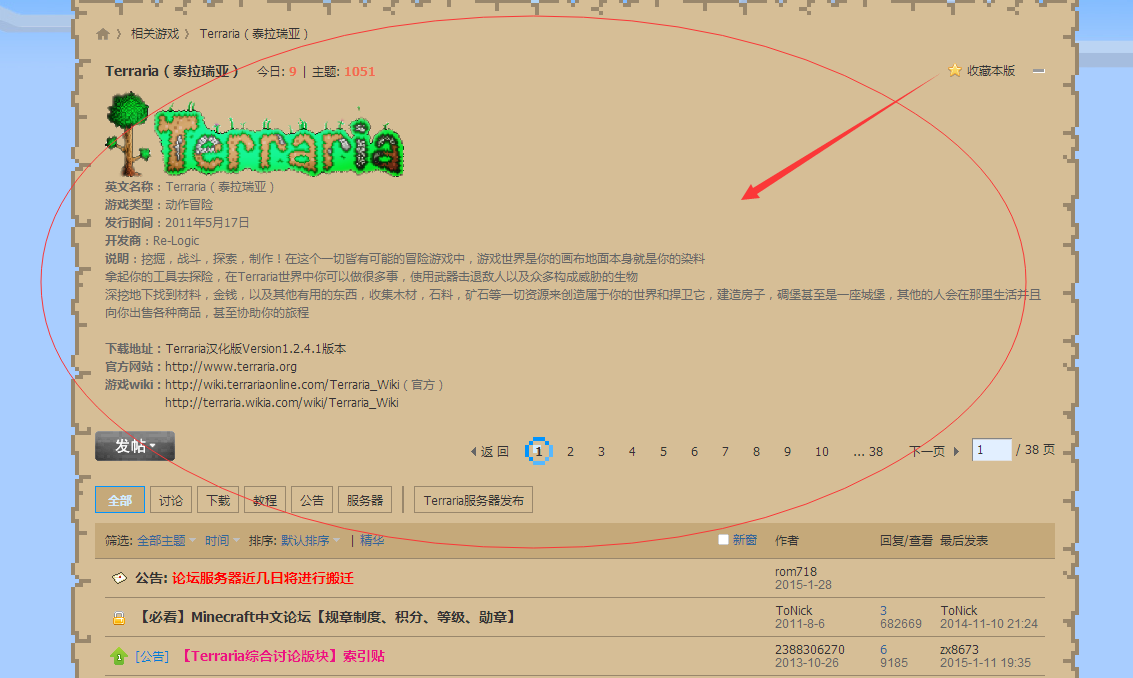The image size is (1133, 678).
Task: Open author 2388306270 profile
Action: point(810,650)
